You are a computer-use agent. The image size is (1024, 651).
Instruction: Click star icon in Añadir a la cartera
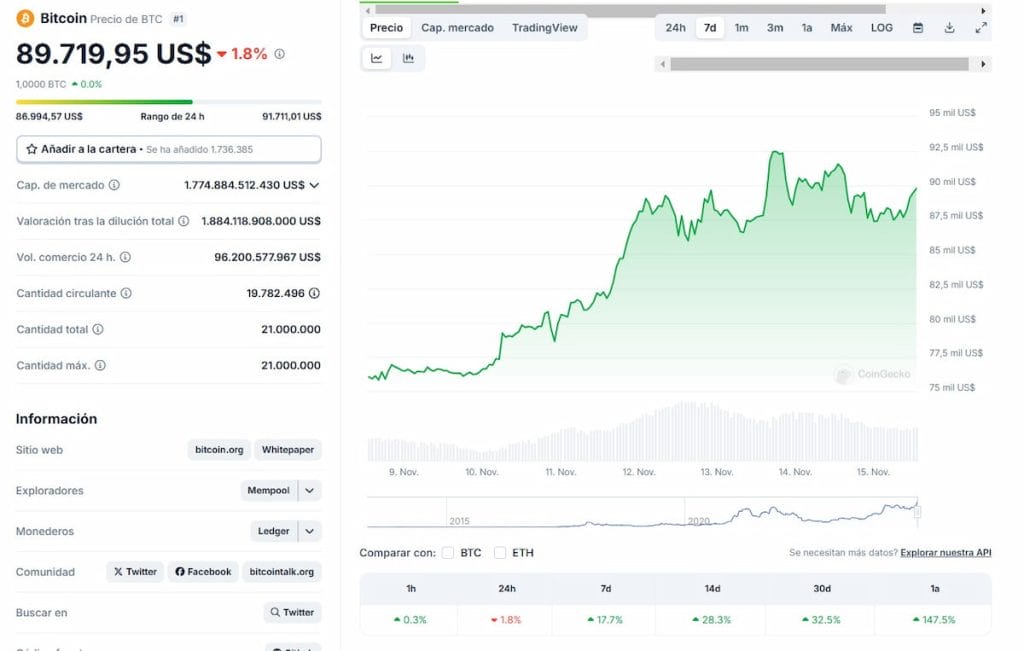click(31, 149)
